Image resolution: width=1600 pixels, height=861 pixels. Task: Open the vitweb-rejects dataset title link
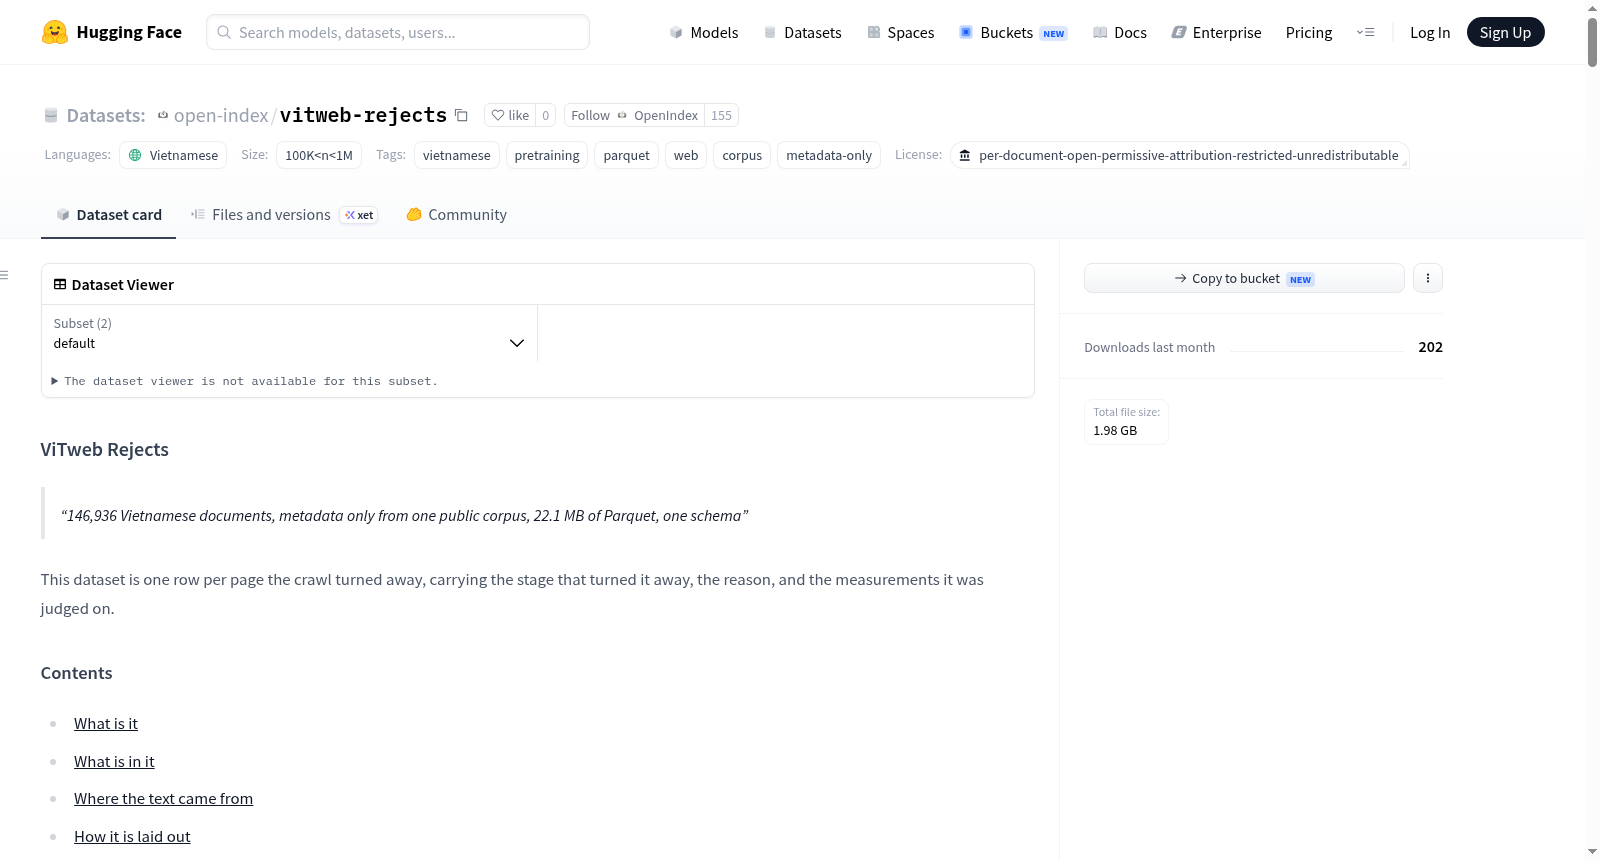click(x=363, y=115)
